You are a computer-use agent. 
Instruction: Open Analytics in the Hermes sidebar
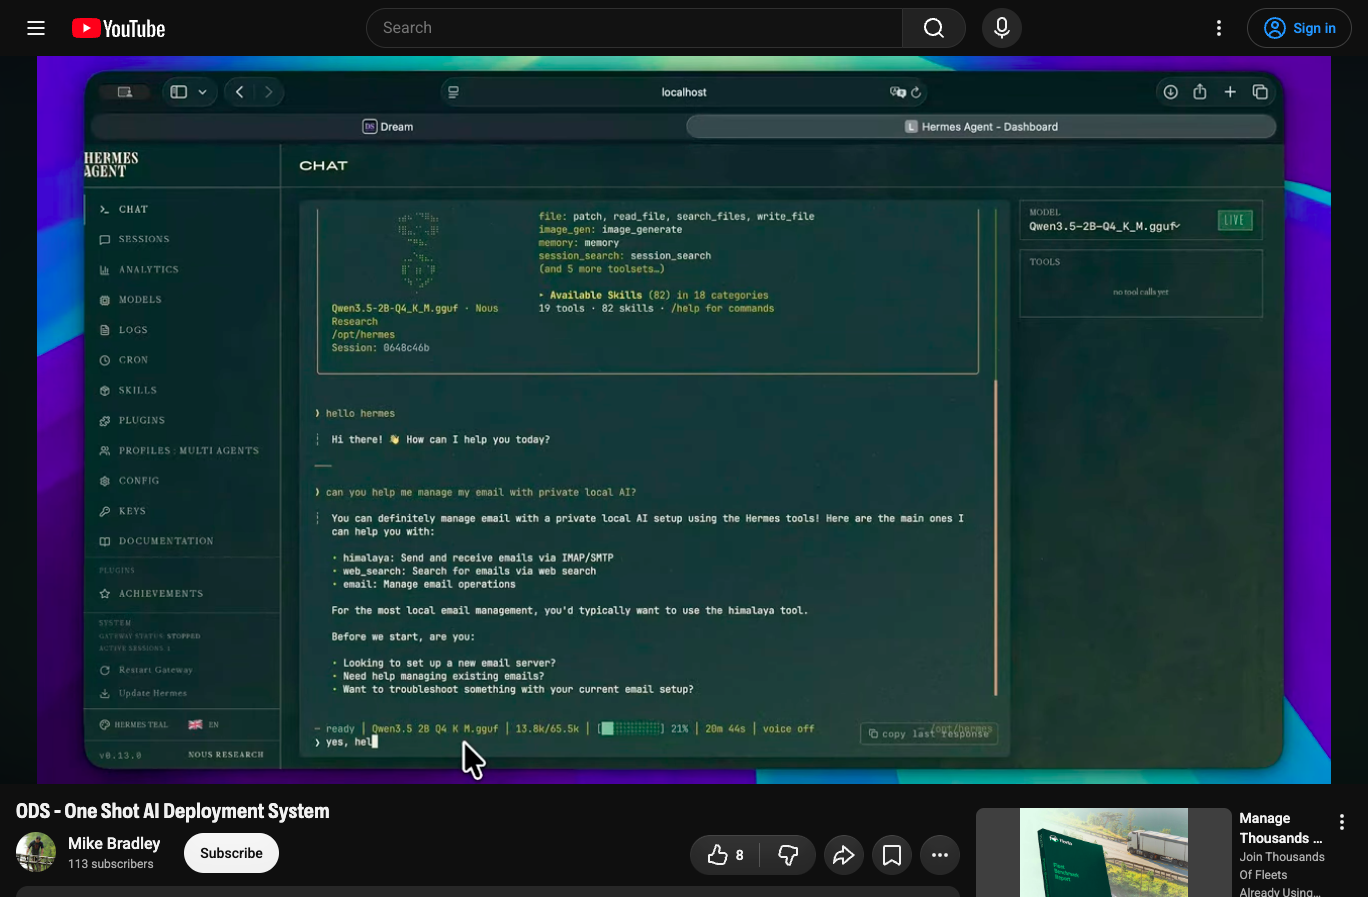(x=148, y=269)
